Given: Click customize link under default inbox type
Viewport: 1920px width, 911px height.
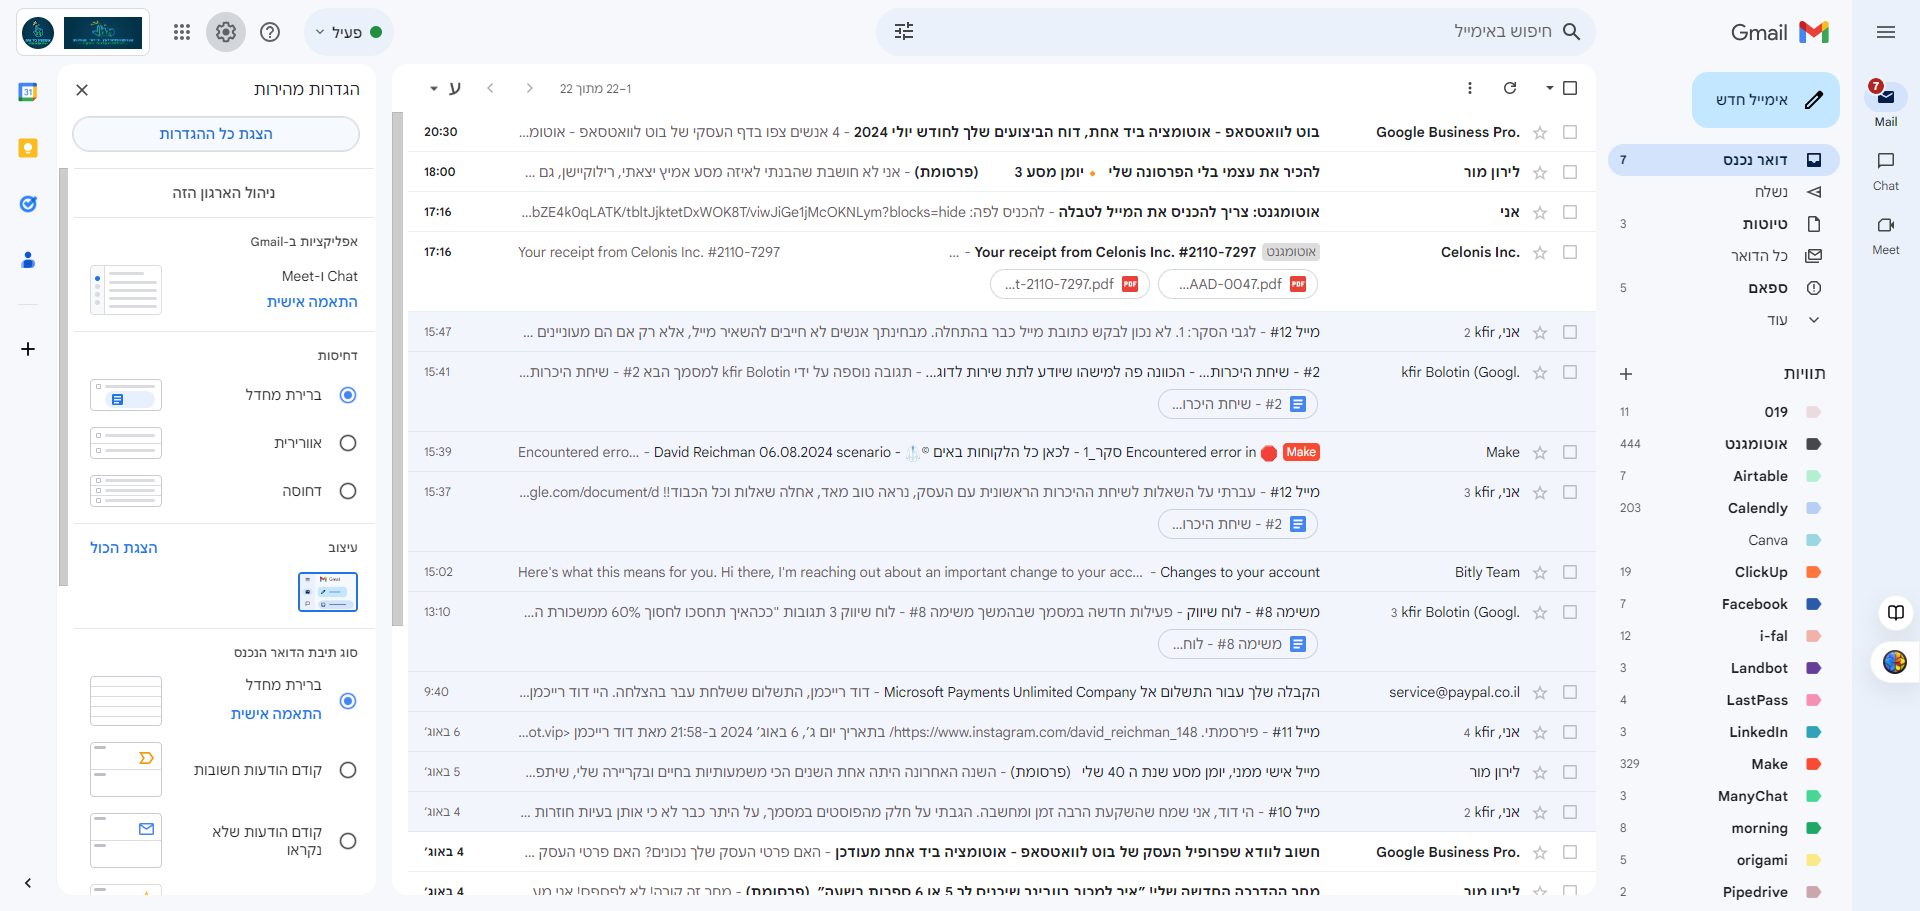Looking at the screenshot, I should pyautogui.click(x=276, y=714).
